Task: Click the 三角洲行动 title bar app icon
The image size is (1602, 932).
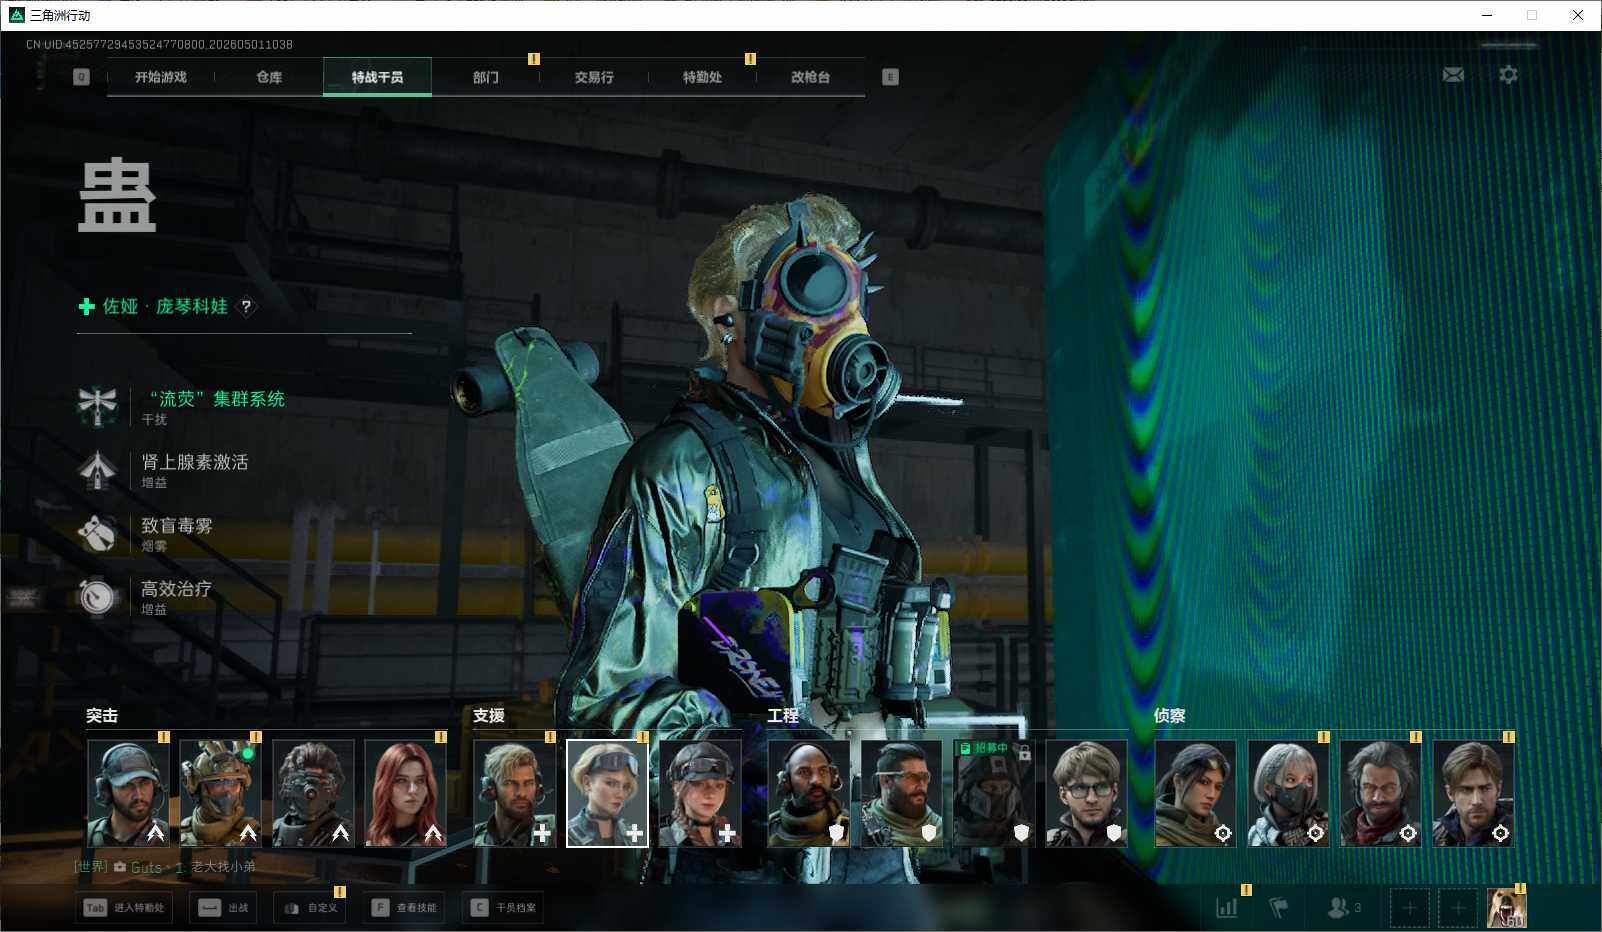Action: point(17,15)
